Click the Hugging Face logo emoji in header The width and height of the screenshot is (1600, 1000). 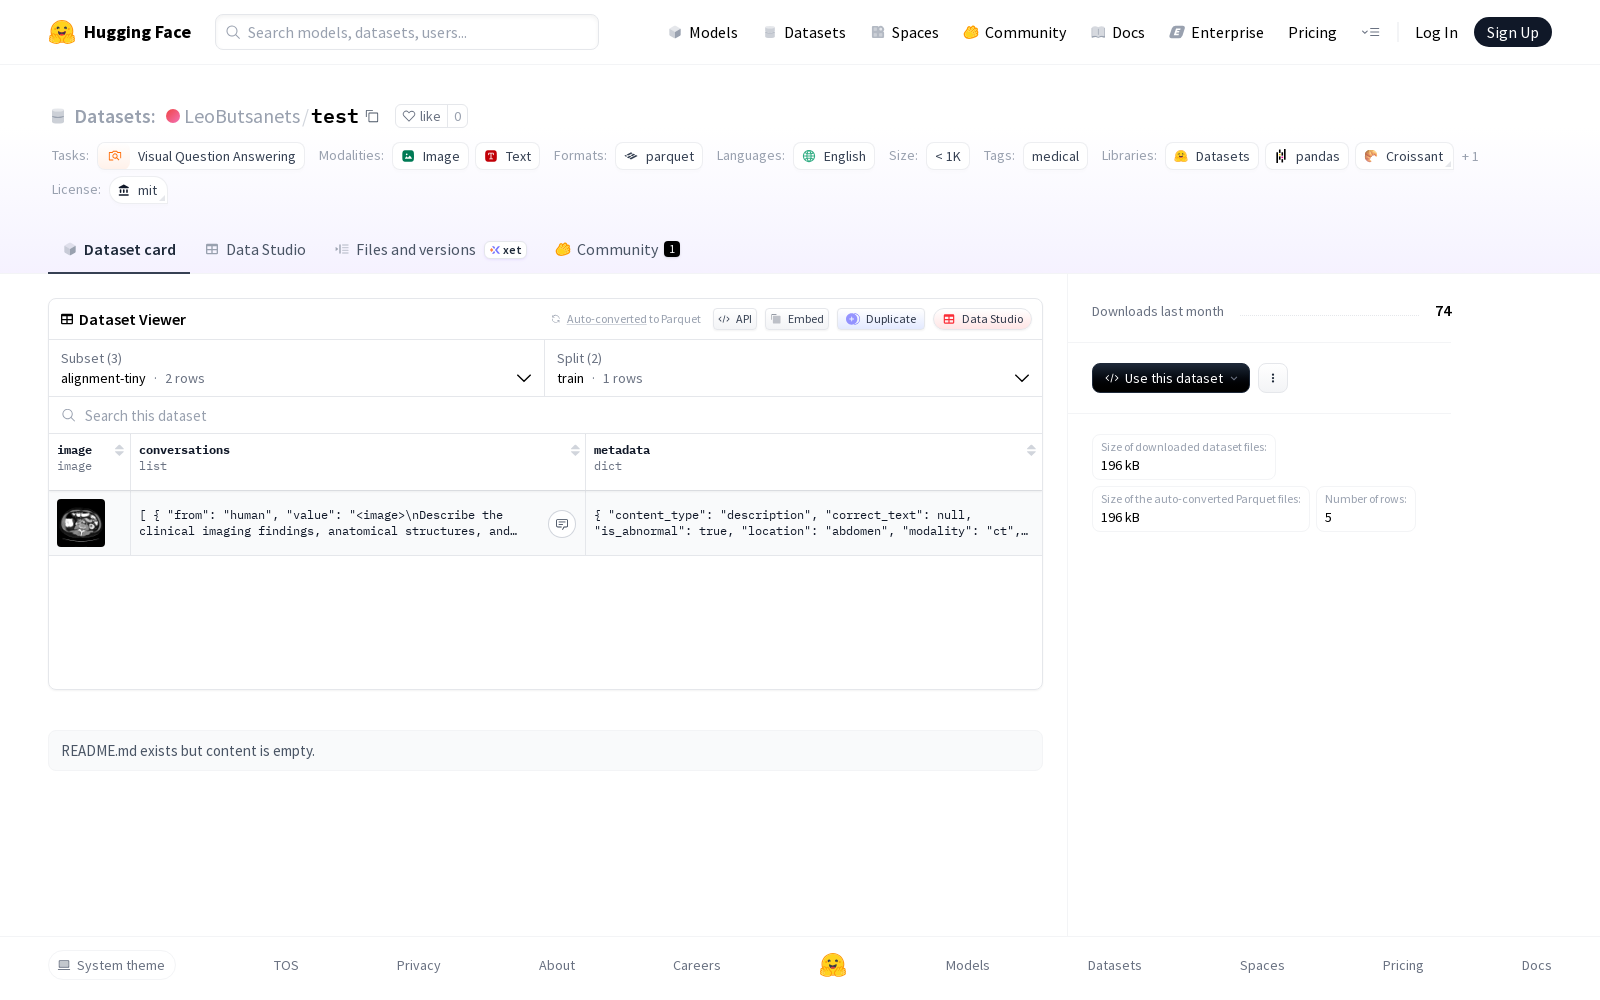click(x=62, y=32)
